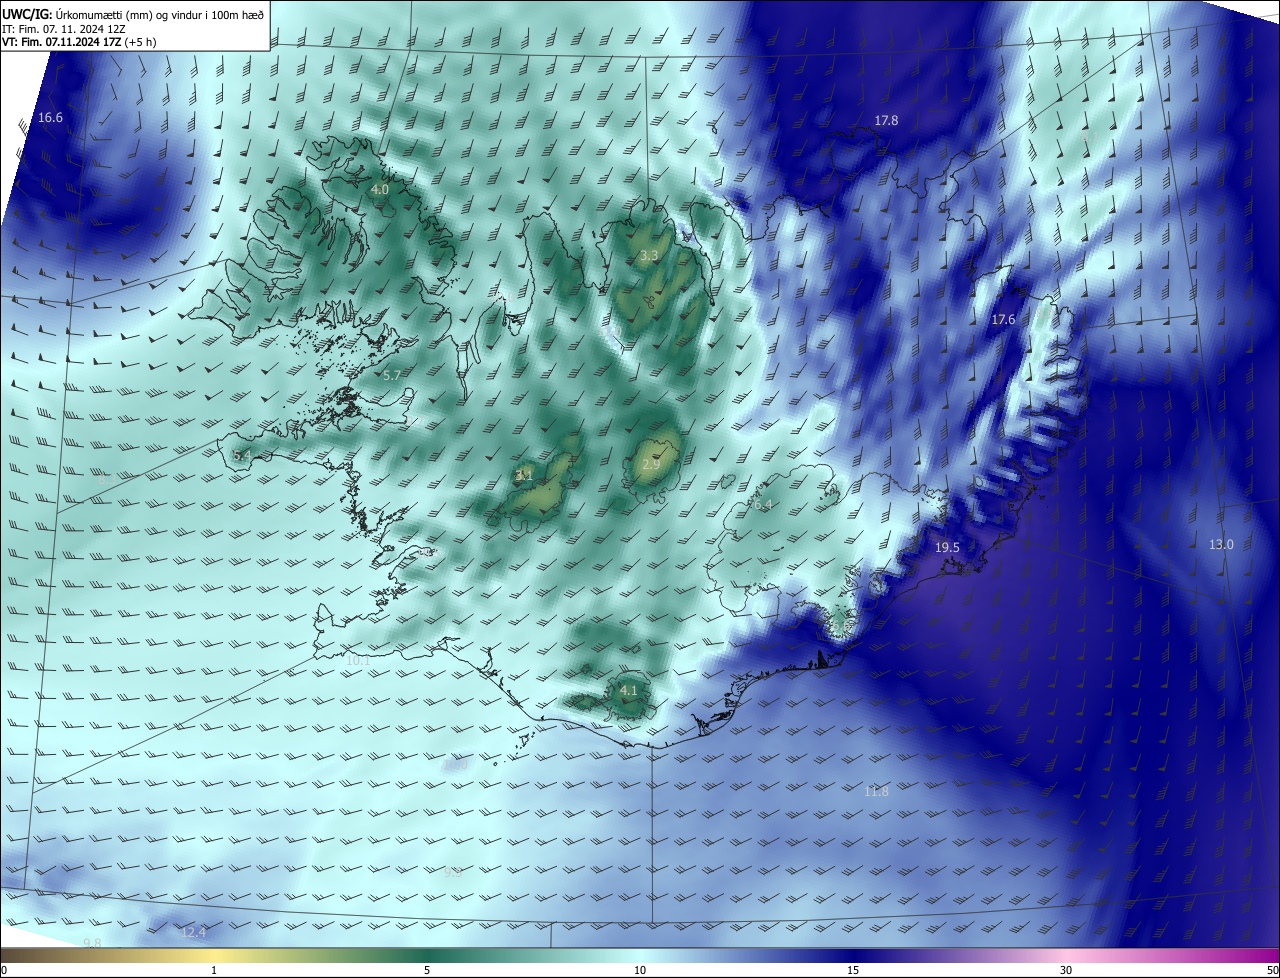Image resolution: width=1280 pixels, height=978 pixels.
Task: Click the 4.0 value over the Westfjords
Action: pos(379,189)
